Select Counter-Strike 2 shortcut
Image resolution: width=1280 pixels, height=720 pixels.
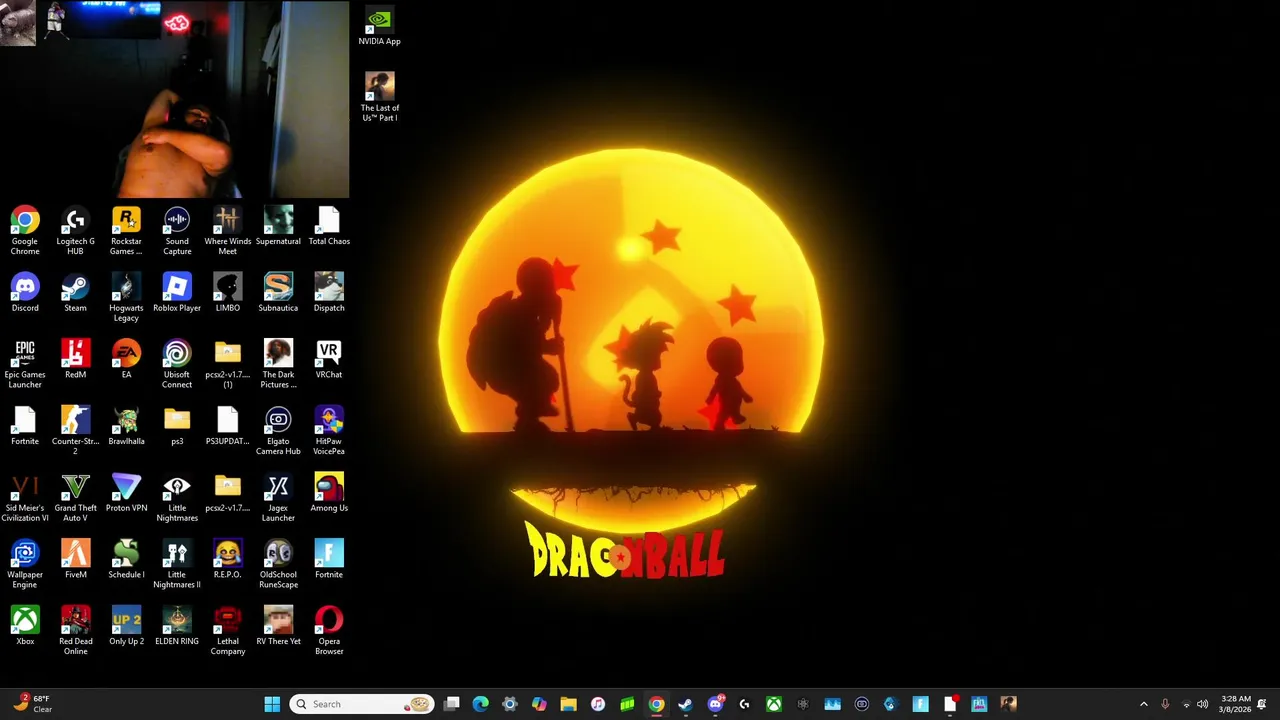pos(75,431)
